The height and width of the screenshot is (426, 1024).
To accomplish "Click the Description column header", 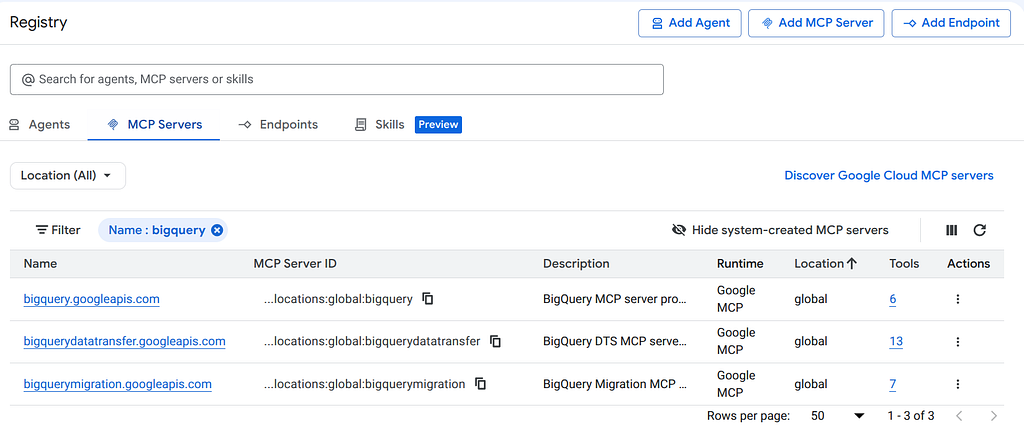I will click(x=576, y=264).
